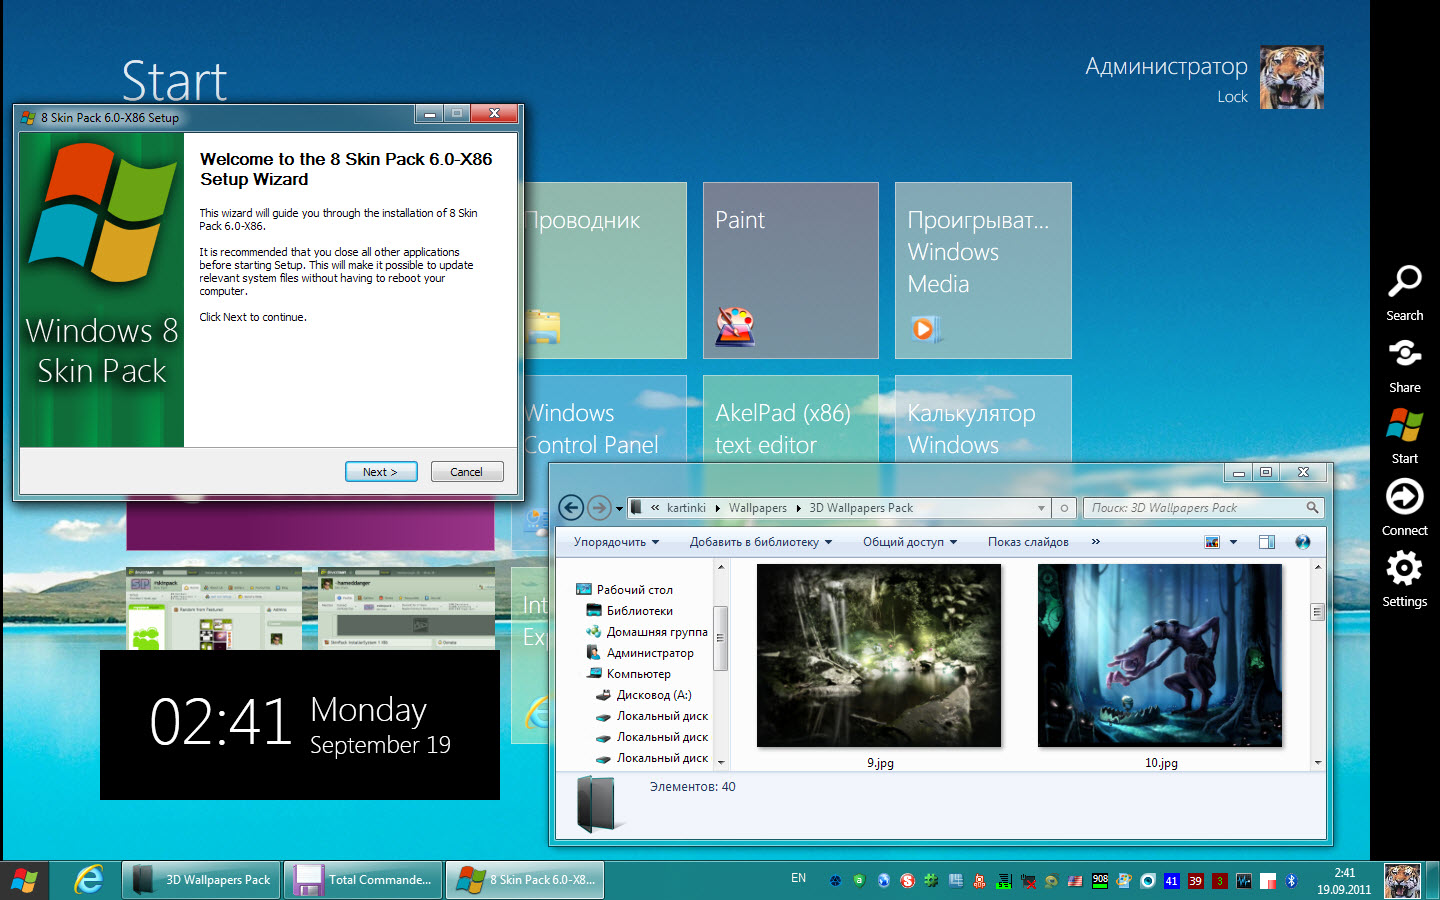
Task: Click the 02:41 clock widget
Action: [300, 725]
